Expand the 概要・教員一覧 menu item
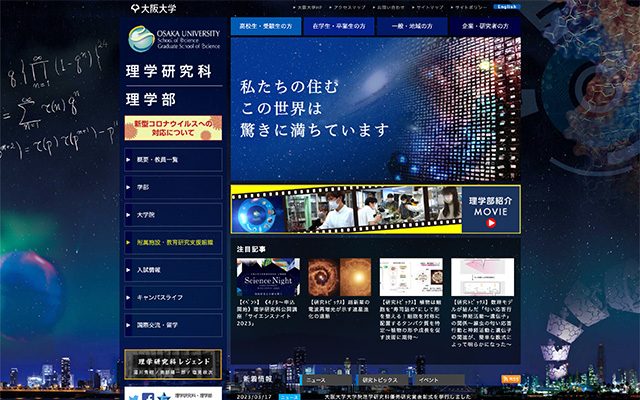This screenshot has width=640, height=400. tap(173, 160)
